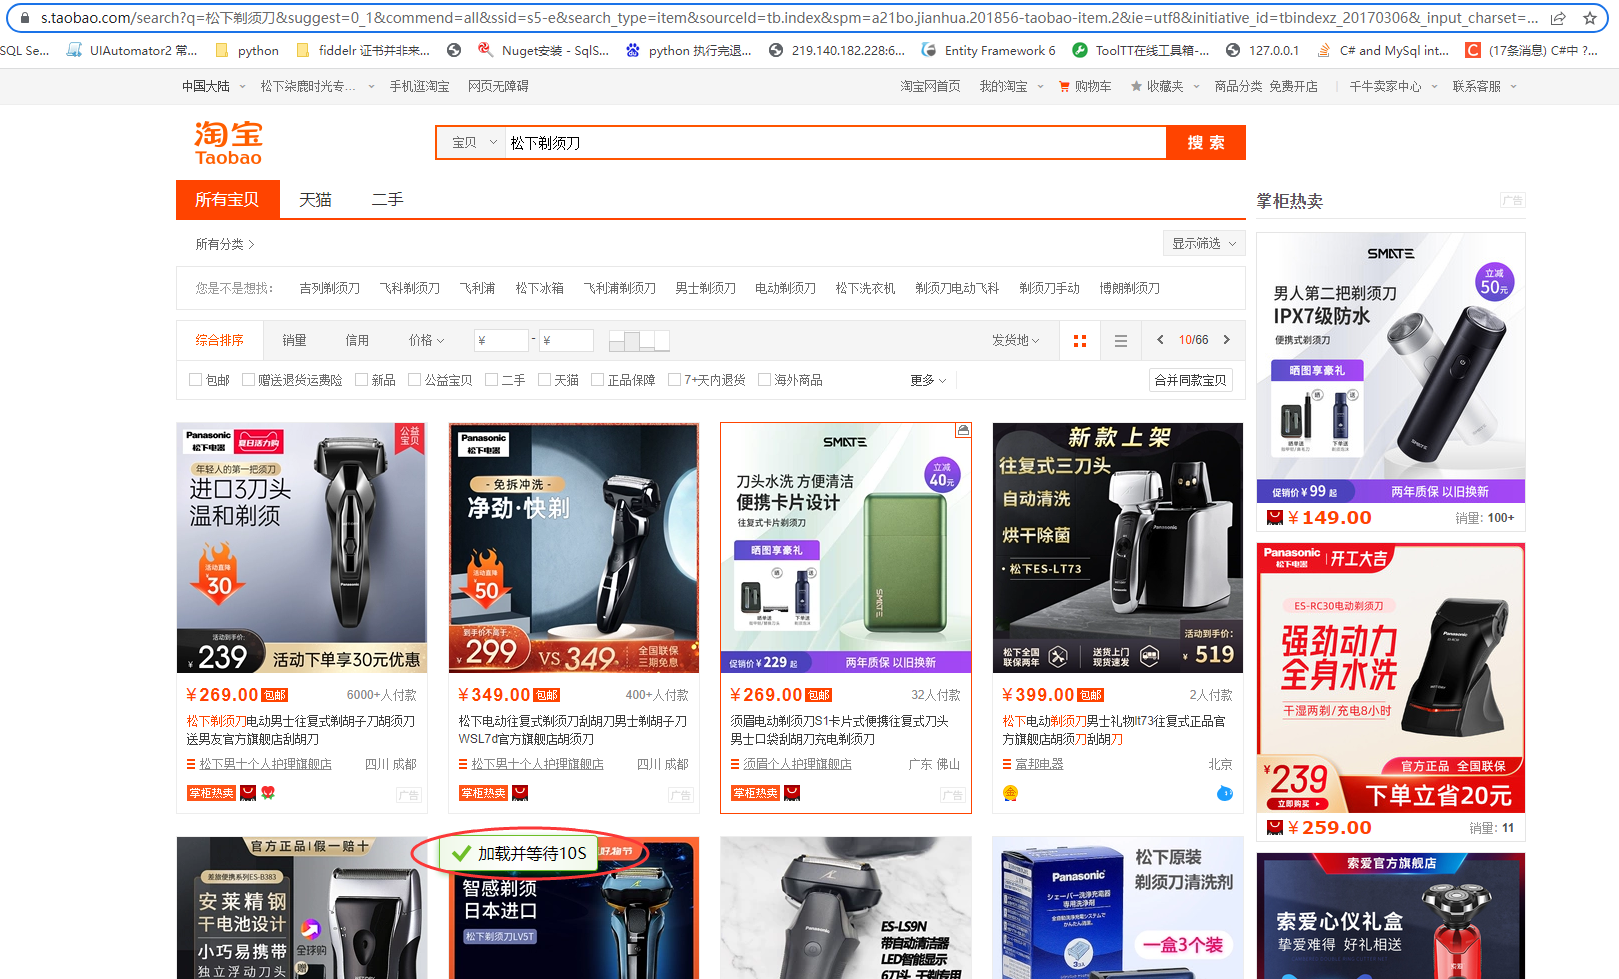Expand the 我的淘宝 menu
Viewport: 1619px width, 979px height.
click(1011, 87)
